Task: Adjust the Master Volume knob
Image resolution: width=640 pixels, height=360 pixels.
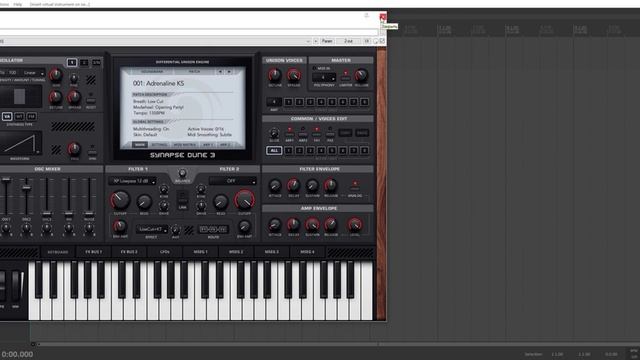Action: [x=361, y=76]
